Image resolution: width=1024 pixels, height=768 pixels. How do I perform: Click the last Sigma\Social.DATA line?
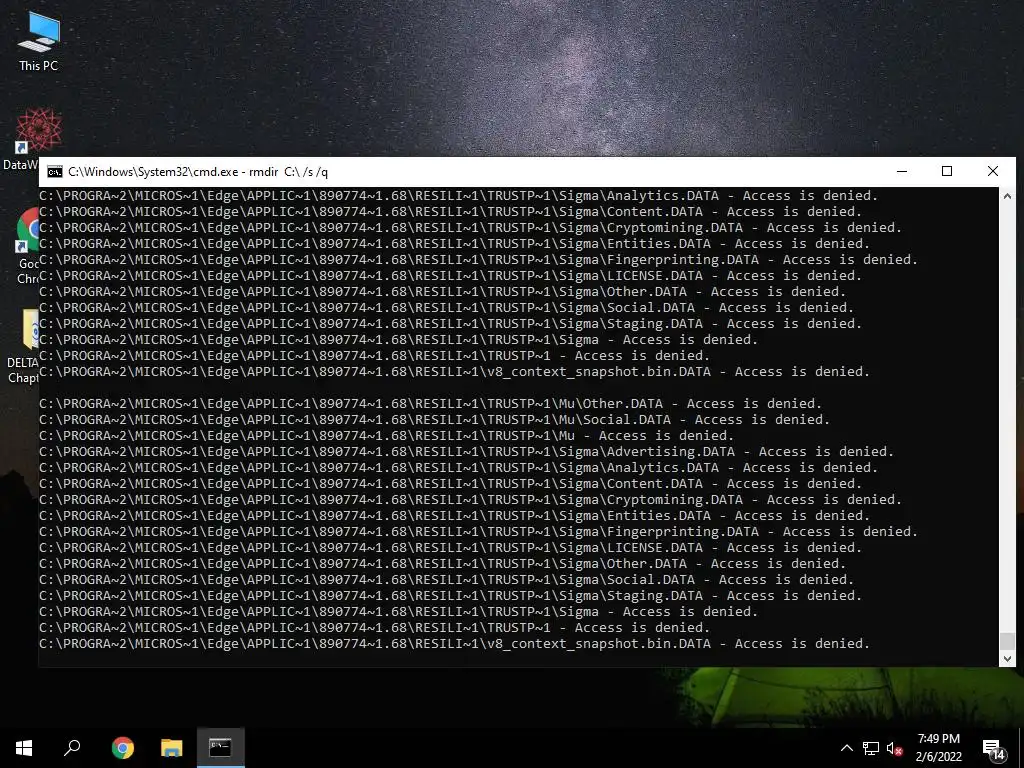pyautogui.click(x=446, y=580)
